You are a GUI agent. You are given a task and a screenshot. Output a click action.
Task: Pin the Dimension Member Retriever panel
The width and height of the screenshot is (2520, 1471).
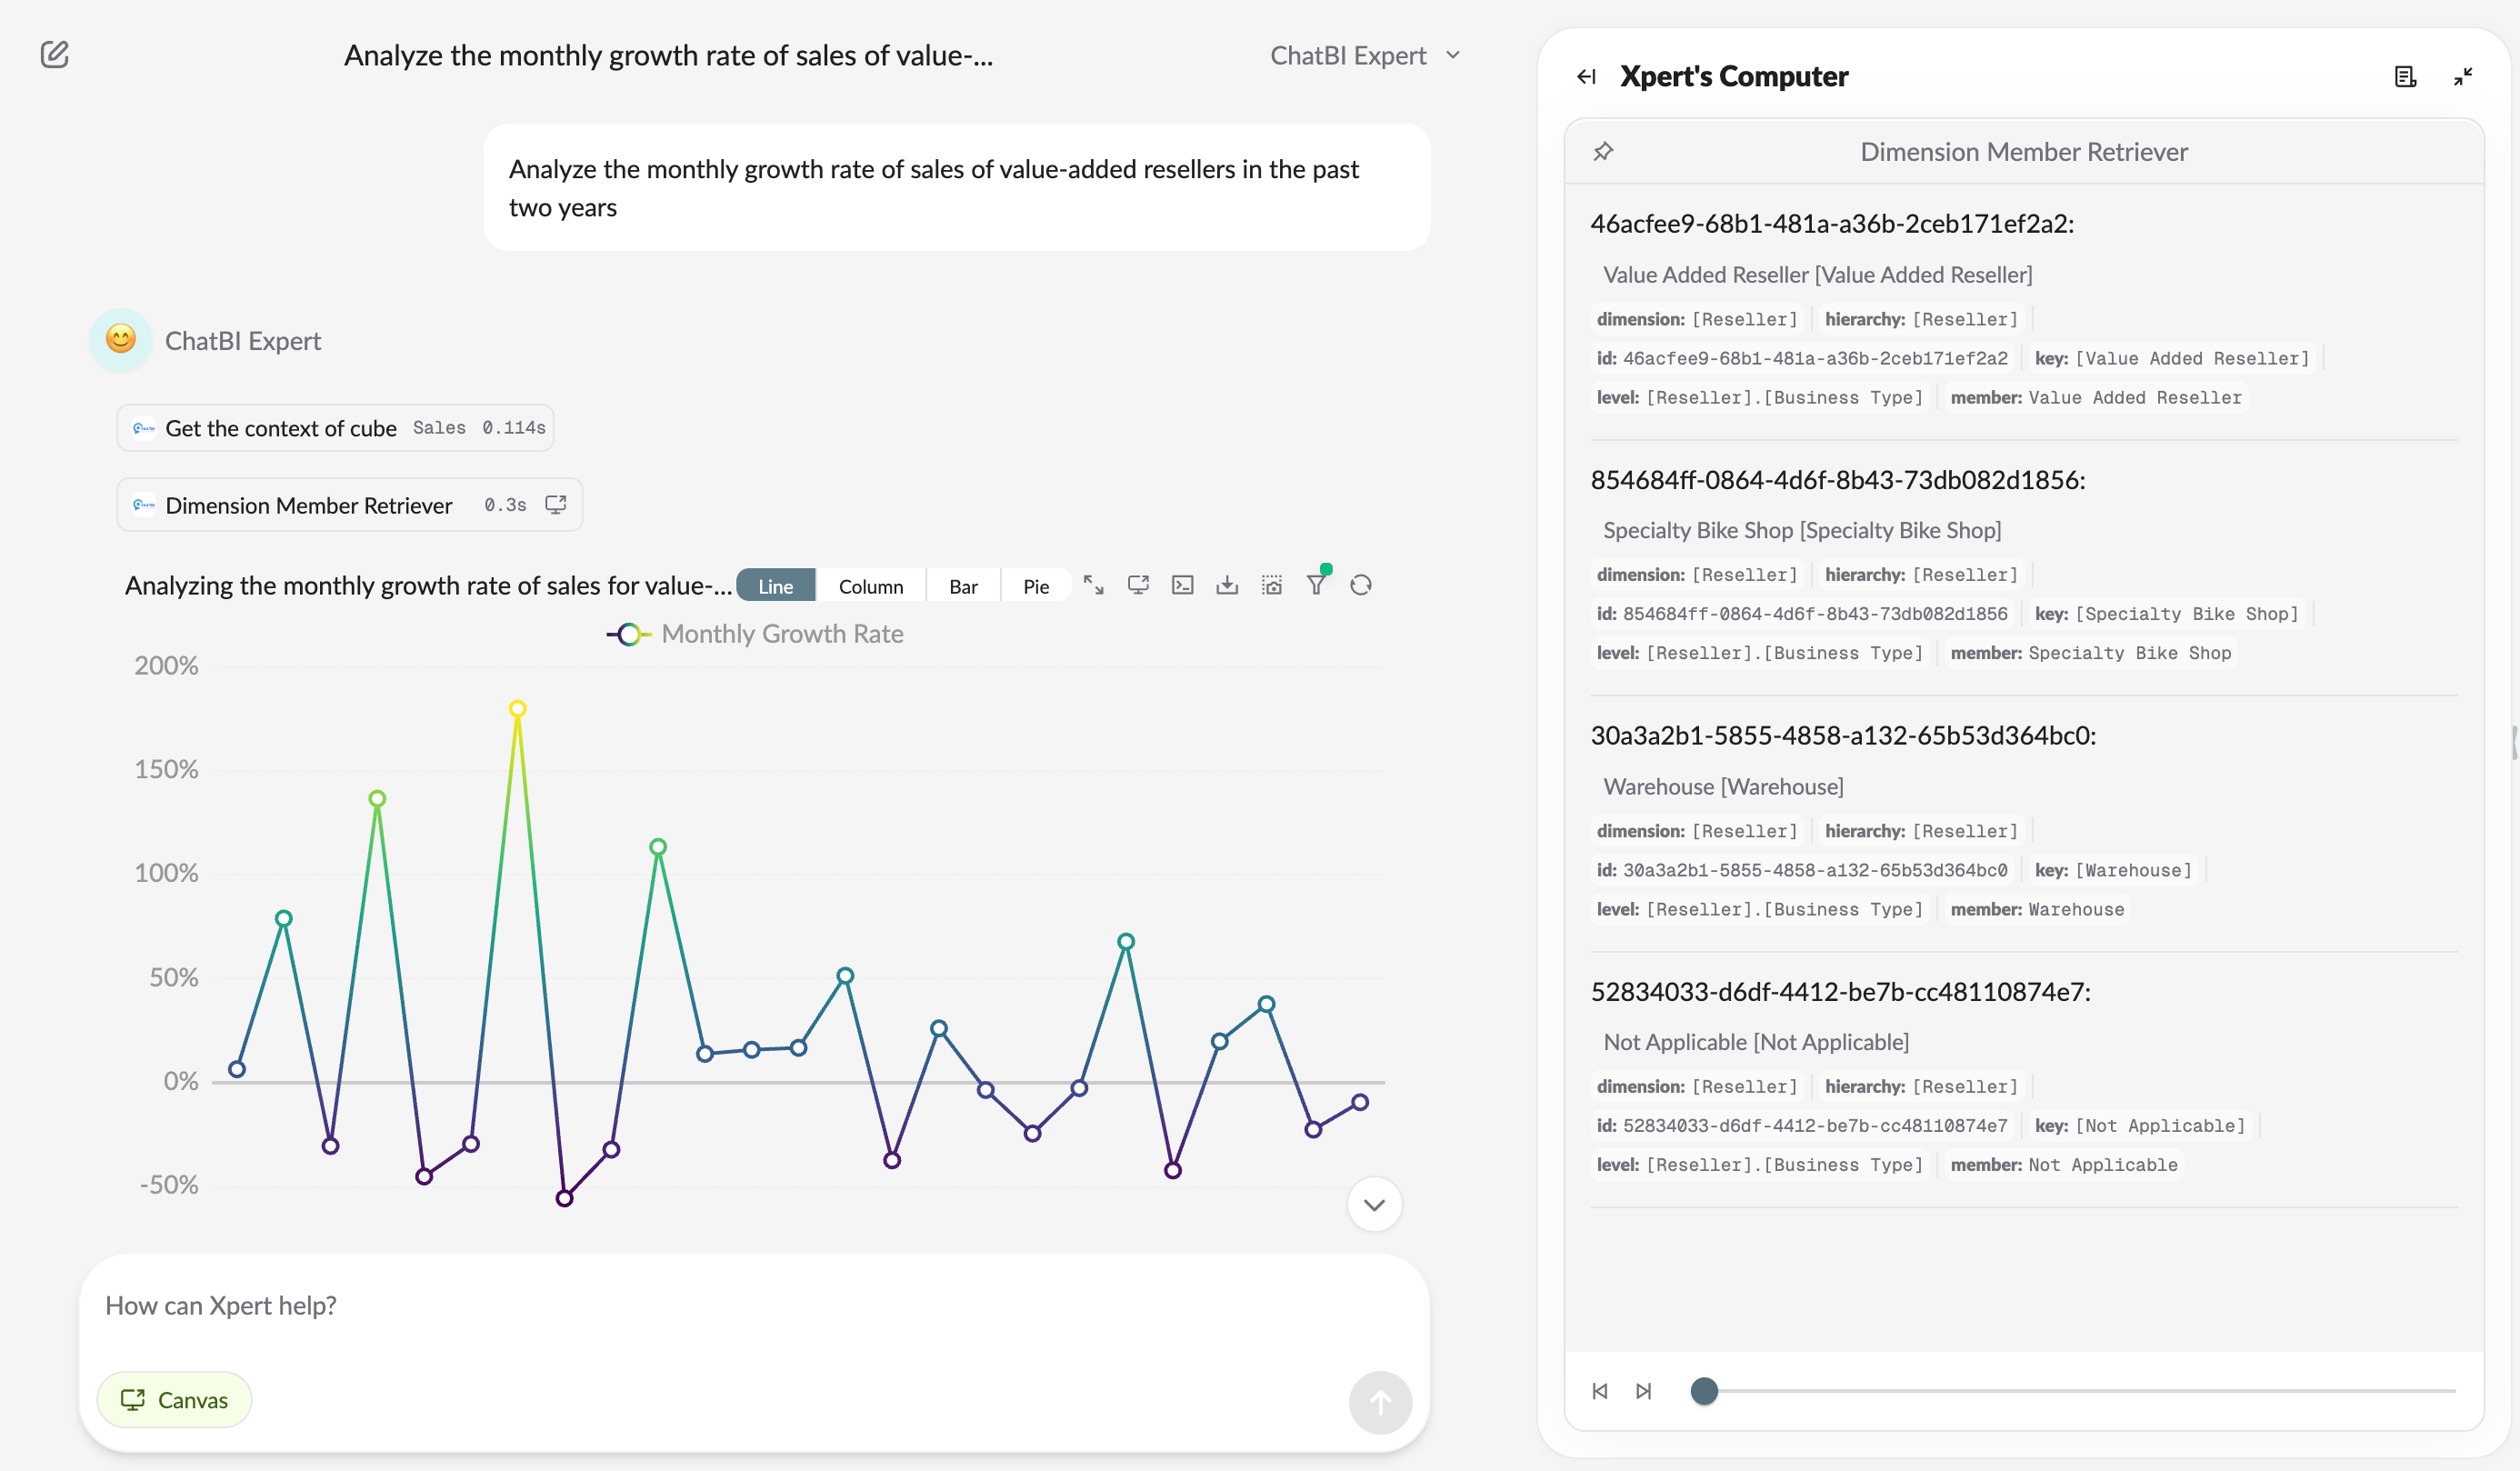point(1603,152)
